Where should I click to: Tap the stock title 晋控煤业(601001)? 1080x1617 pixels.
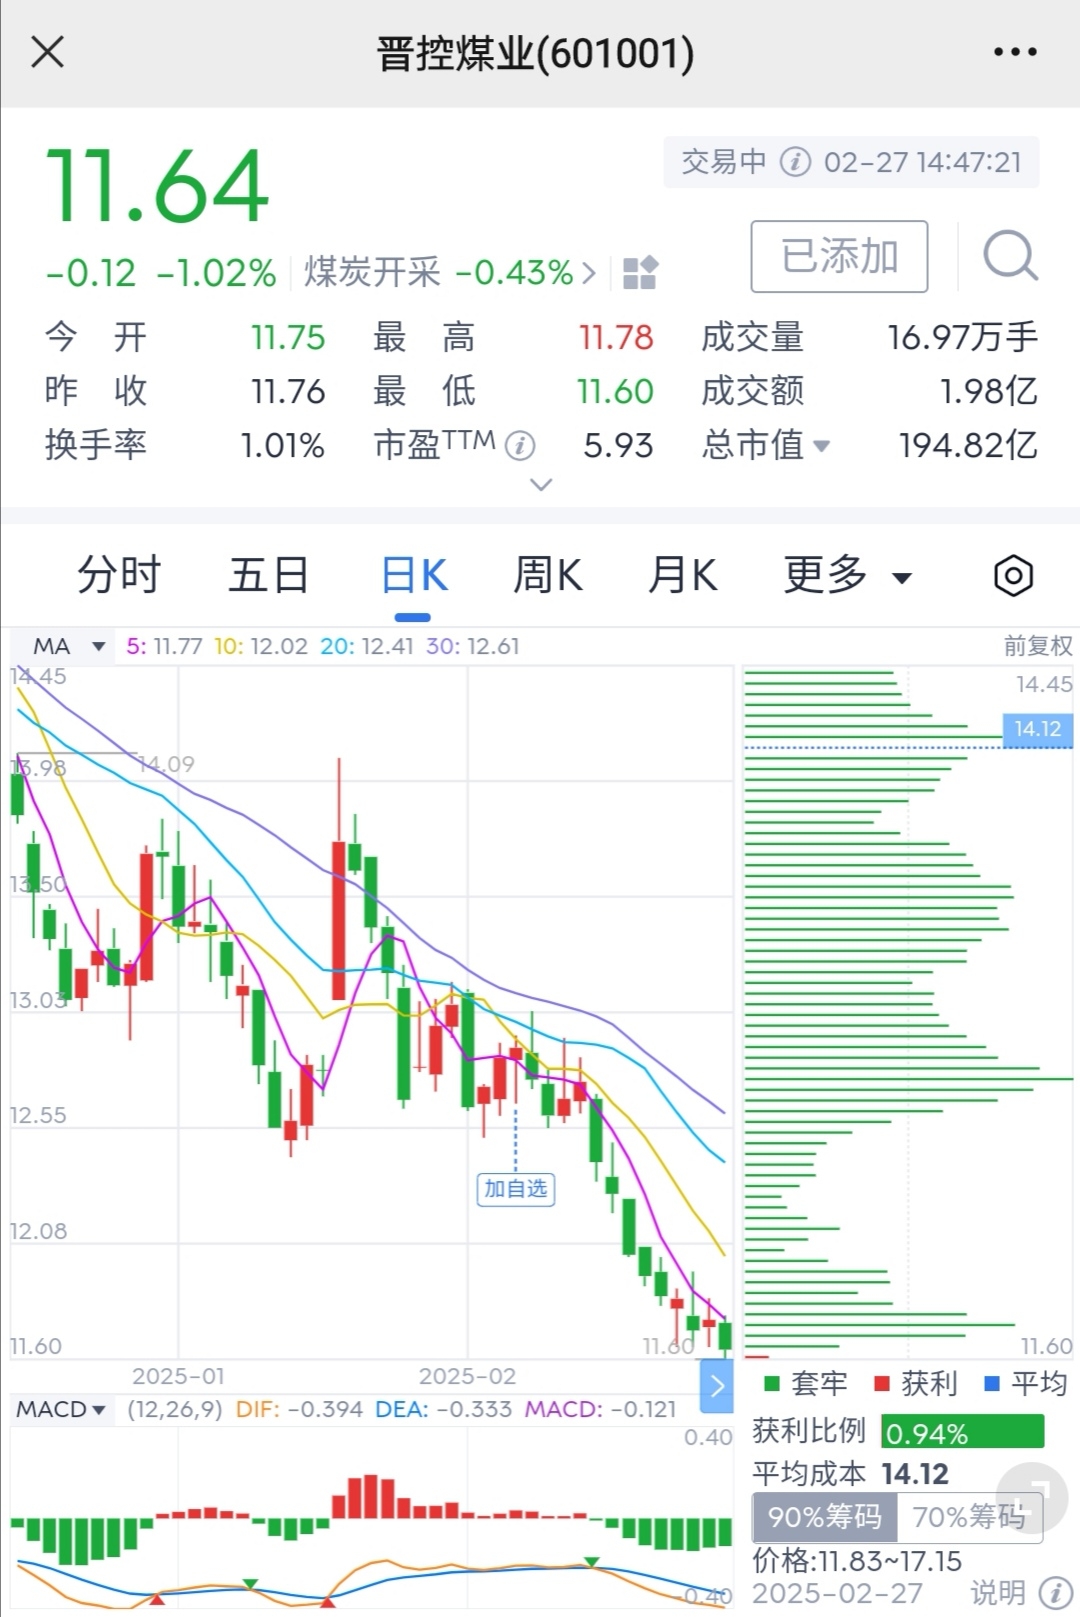tap(535, 53)
